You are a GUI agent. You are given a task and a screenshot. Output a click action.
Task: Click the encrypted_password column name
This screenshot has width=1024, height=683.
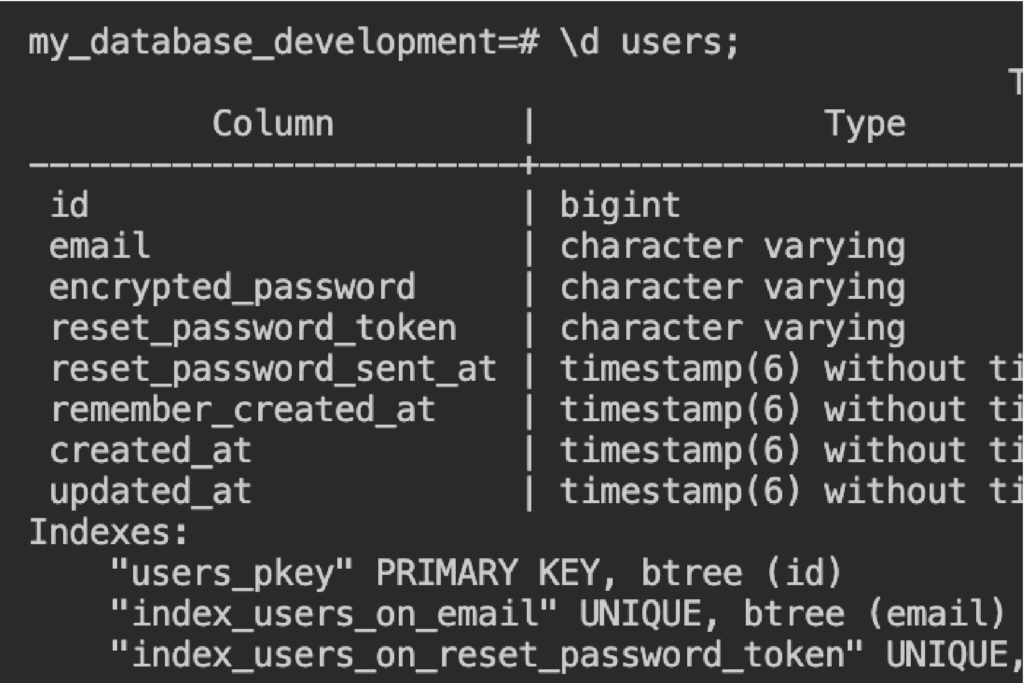point(232,288)
